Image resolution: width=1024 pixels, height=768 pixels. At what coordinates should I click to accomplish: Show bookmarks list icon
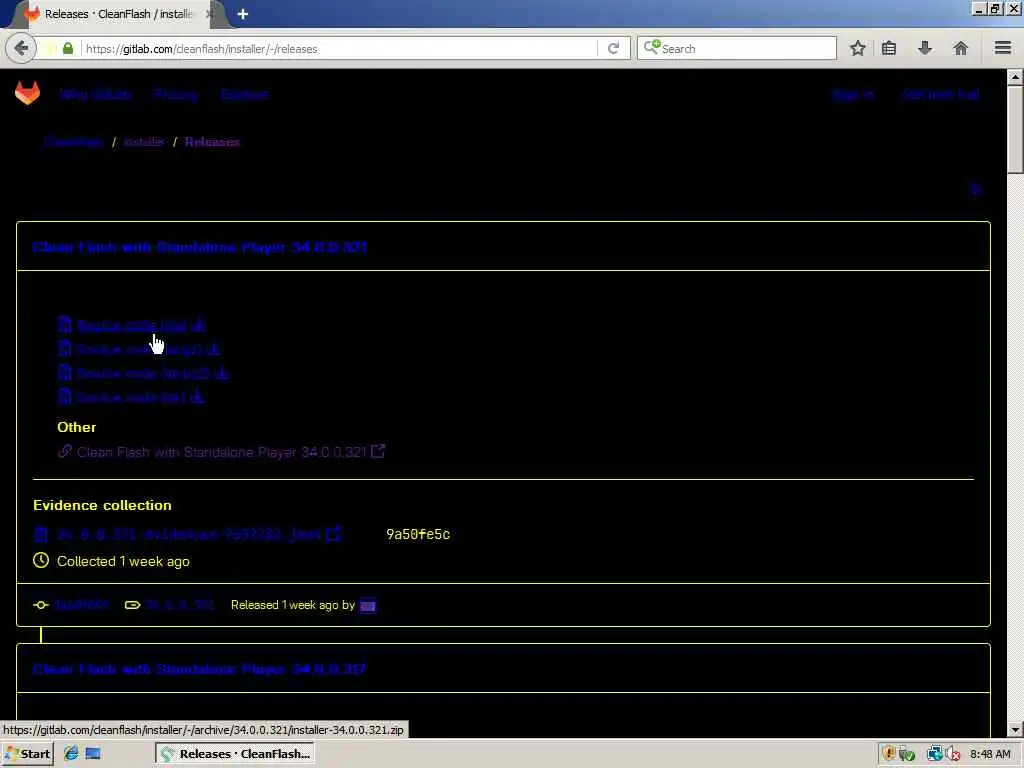pyautogui.click(x=889, y=48)
